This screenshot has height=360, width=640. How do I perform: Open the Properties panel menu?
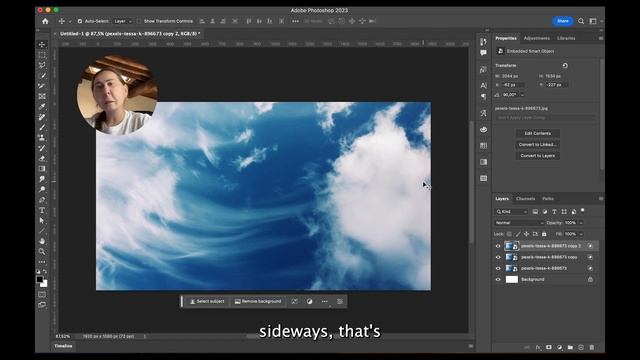pyautogui.click(x=600, y=38)
